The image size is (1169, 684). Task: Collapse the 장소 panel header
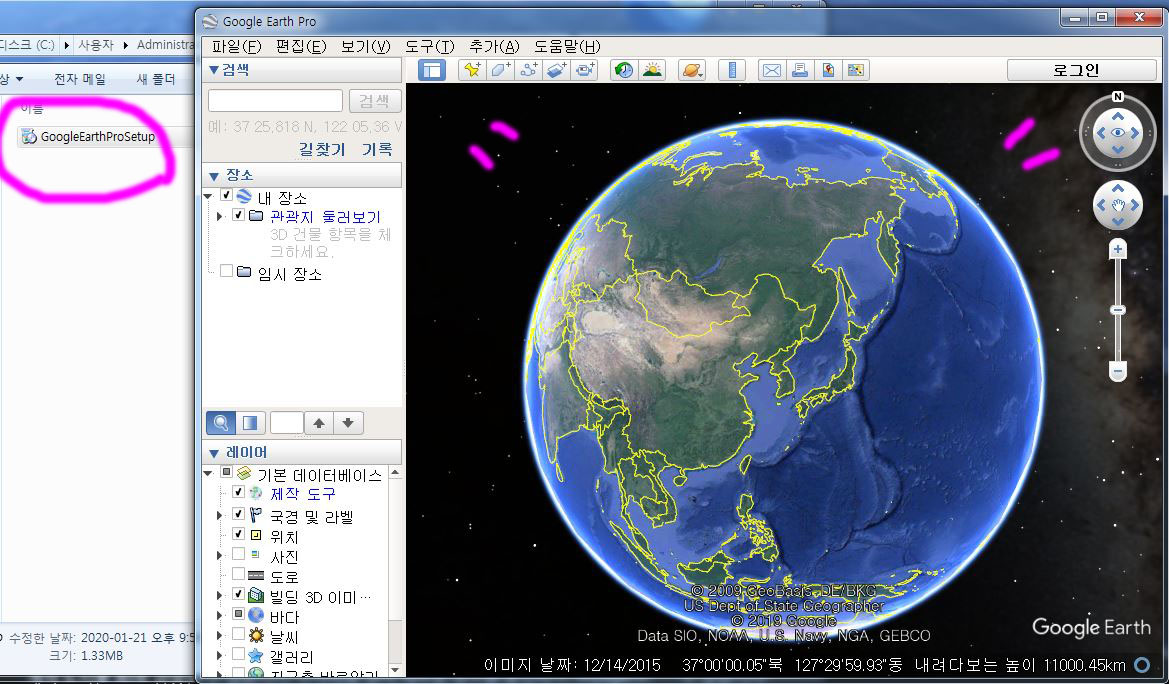coord(302,175)
